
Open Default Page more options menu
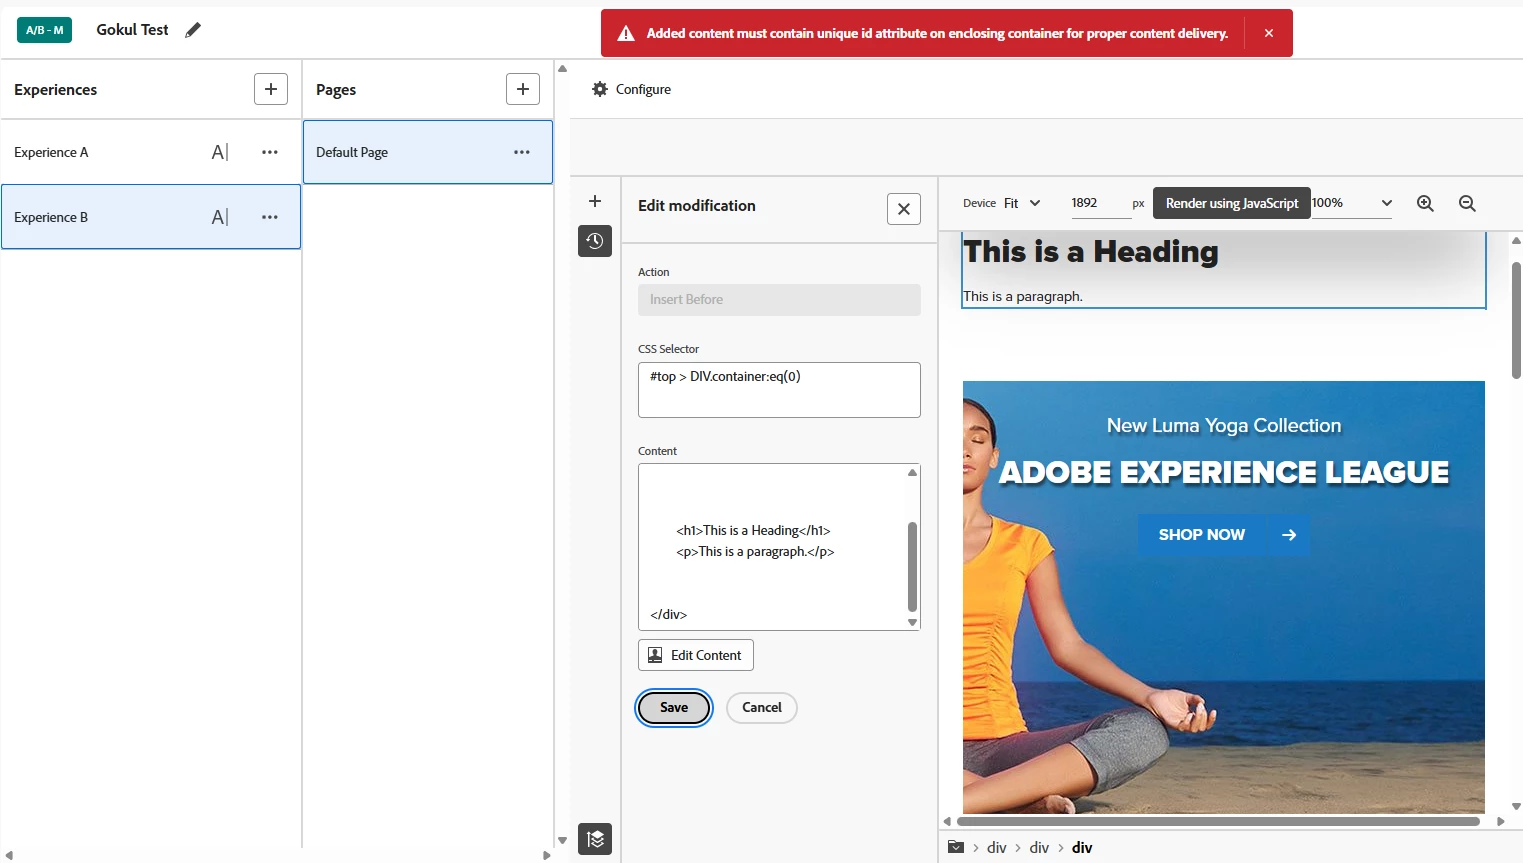click(522, 152)
